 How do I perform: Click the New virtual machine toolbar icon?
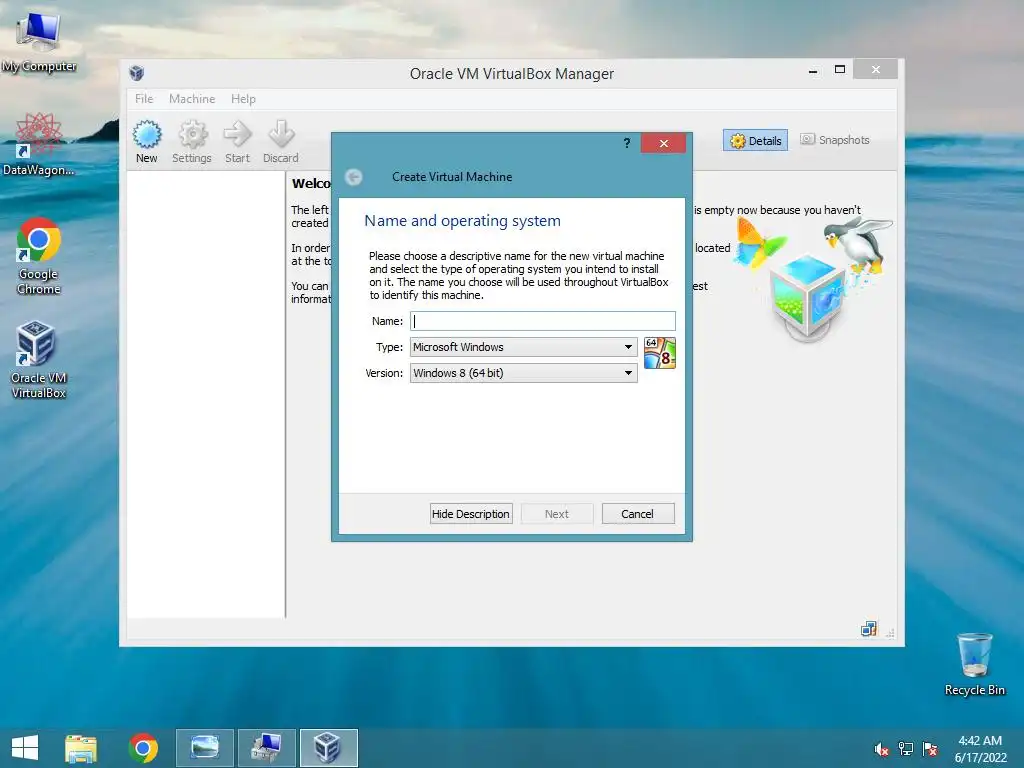click(x=147, y=141)
